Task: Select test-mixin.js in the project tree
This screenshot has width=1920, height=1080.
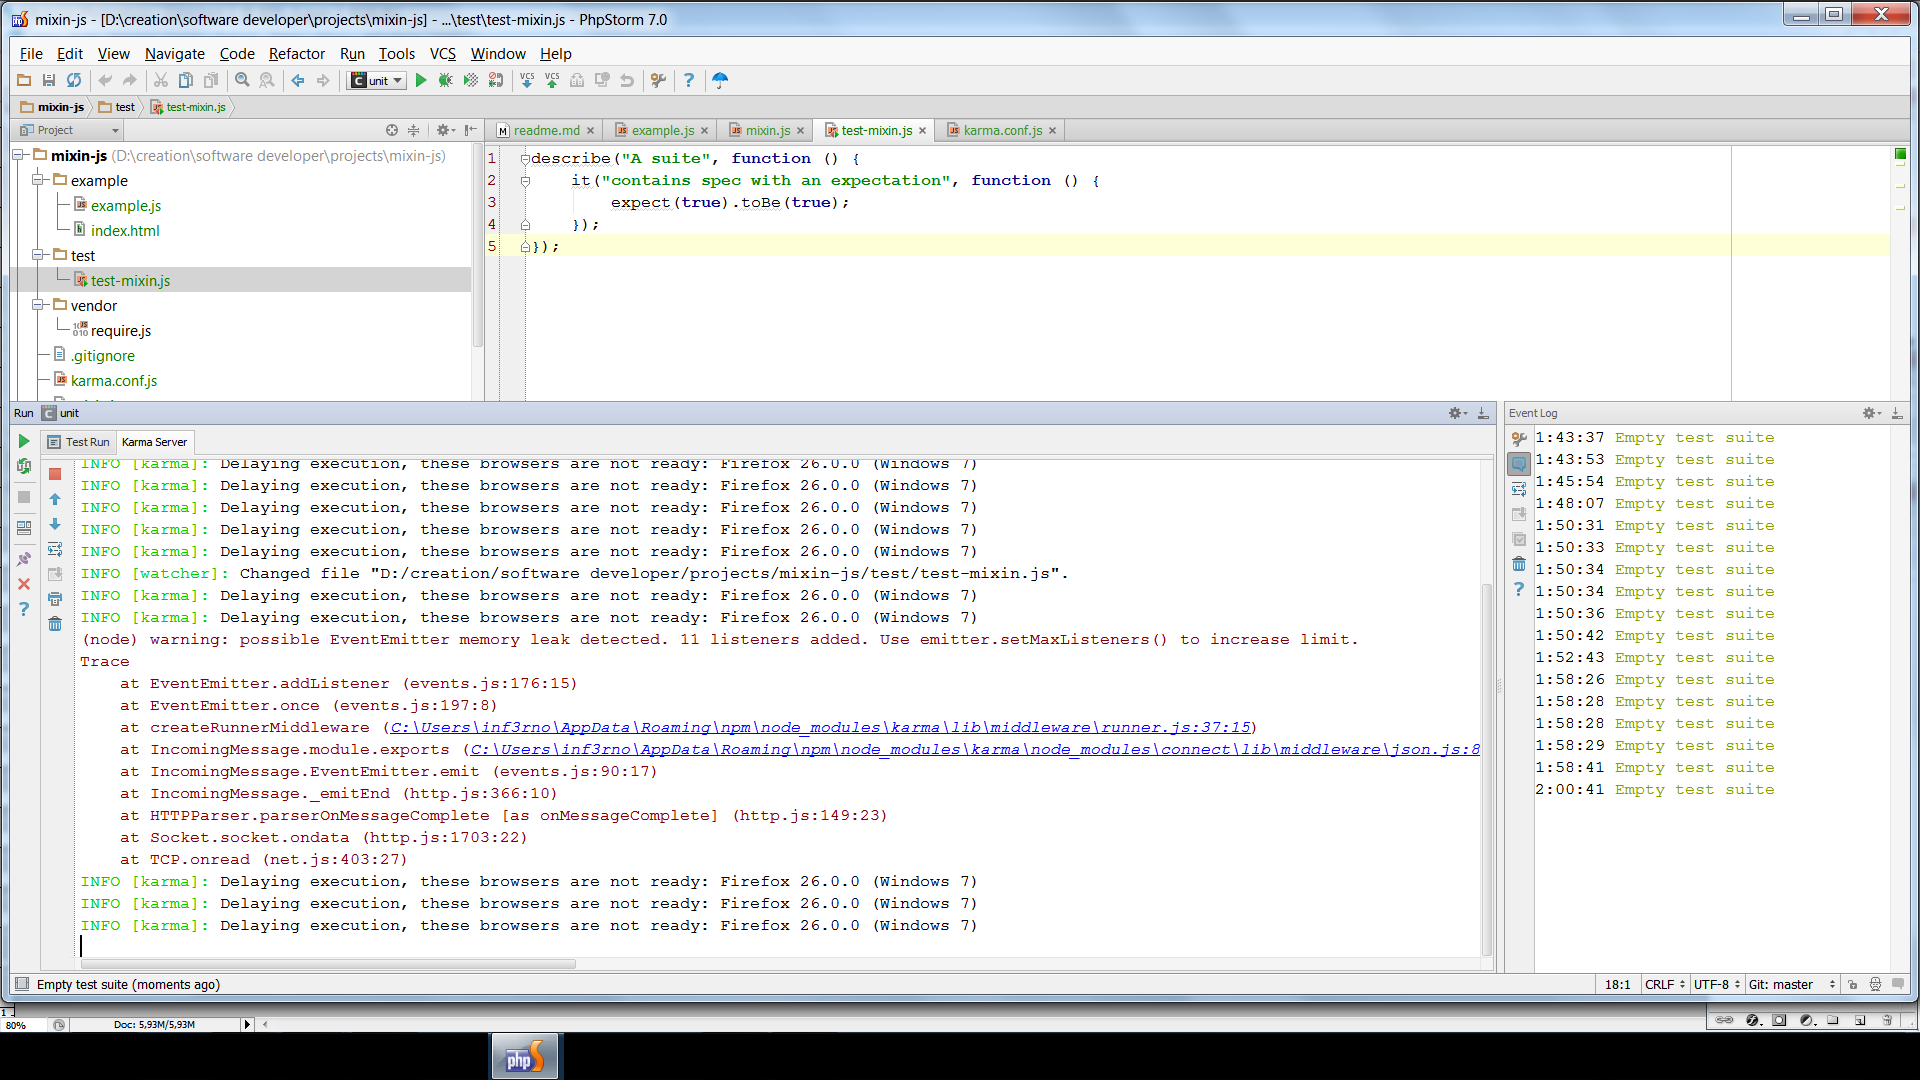Action: (x=130, y=280)
